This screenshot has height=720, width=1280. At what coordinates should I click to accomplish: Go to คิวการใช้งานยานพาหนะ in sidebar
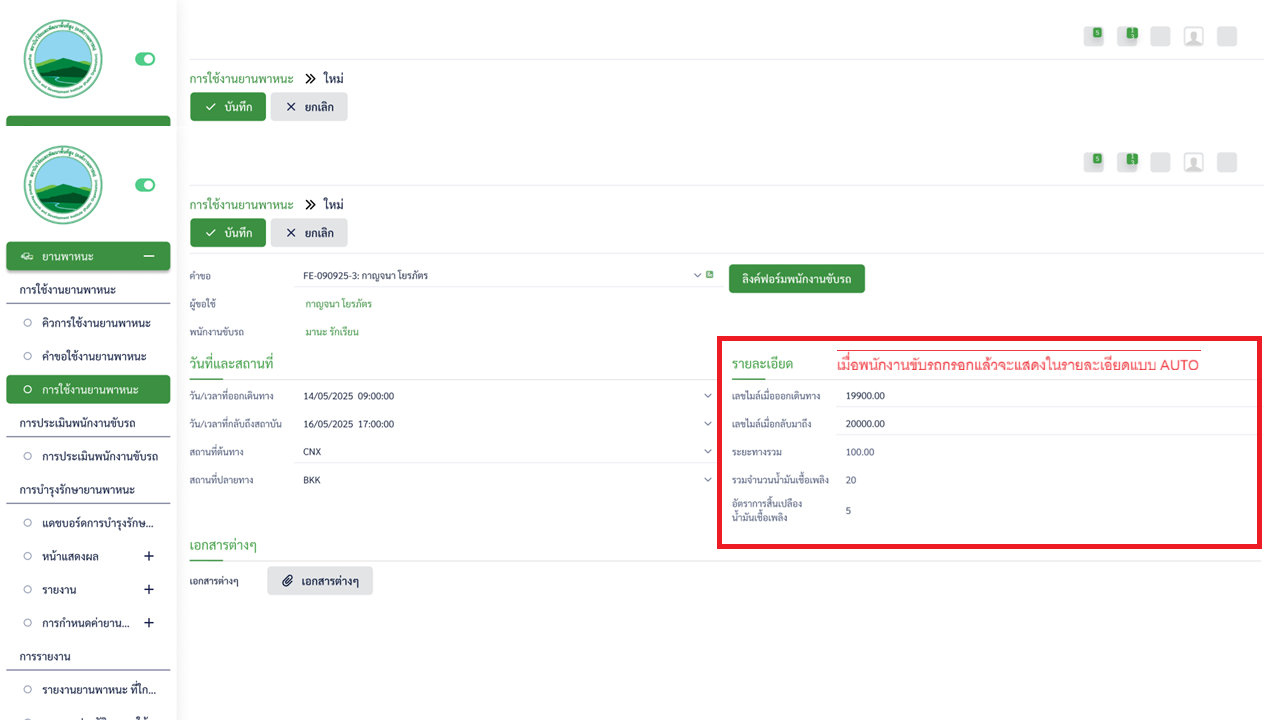tap(95, 323)
